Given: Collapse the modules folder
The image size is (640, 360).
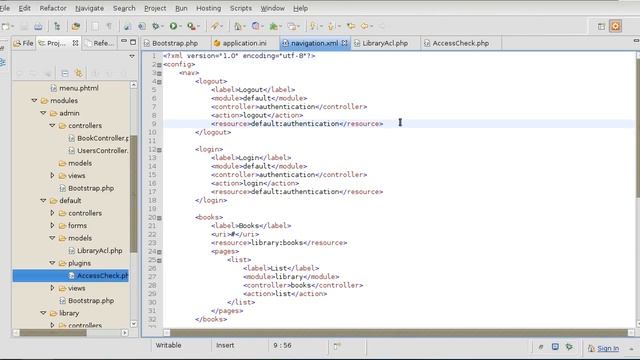Looking at the screenshot, I should tap(34, 100).
